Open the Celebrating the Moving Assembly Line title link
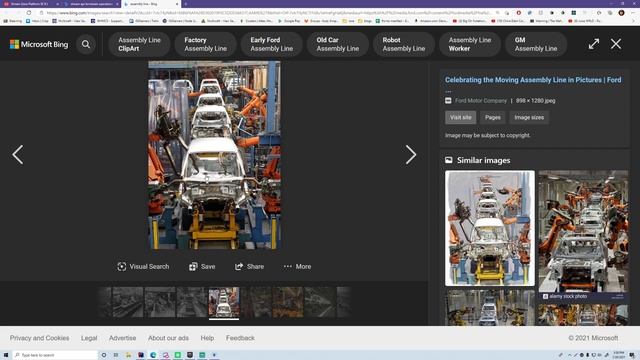 [x=533, y=80]
